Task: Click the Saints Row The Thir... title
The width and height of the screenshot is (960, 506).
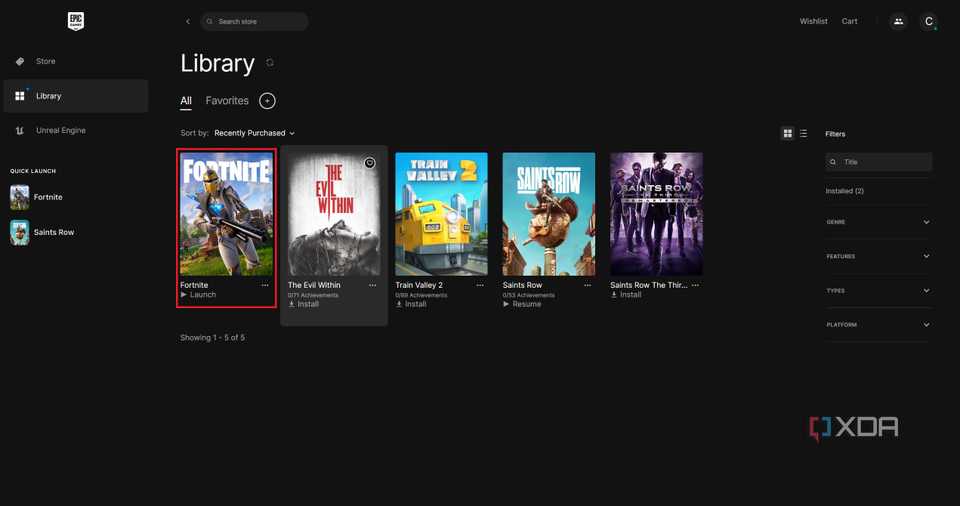Action: [x=648, y=285]
